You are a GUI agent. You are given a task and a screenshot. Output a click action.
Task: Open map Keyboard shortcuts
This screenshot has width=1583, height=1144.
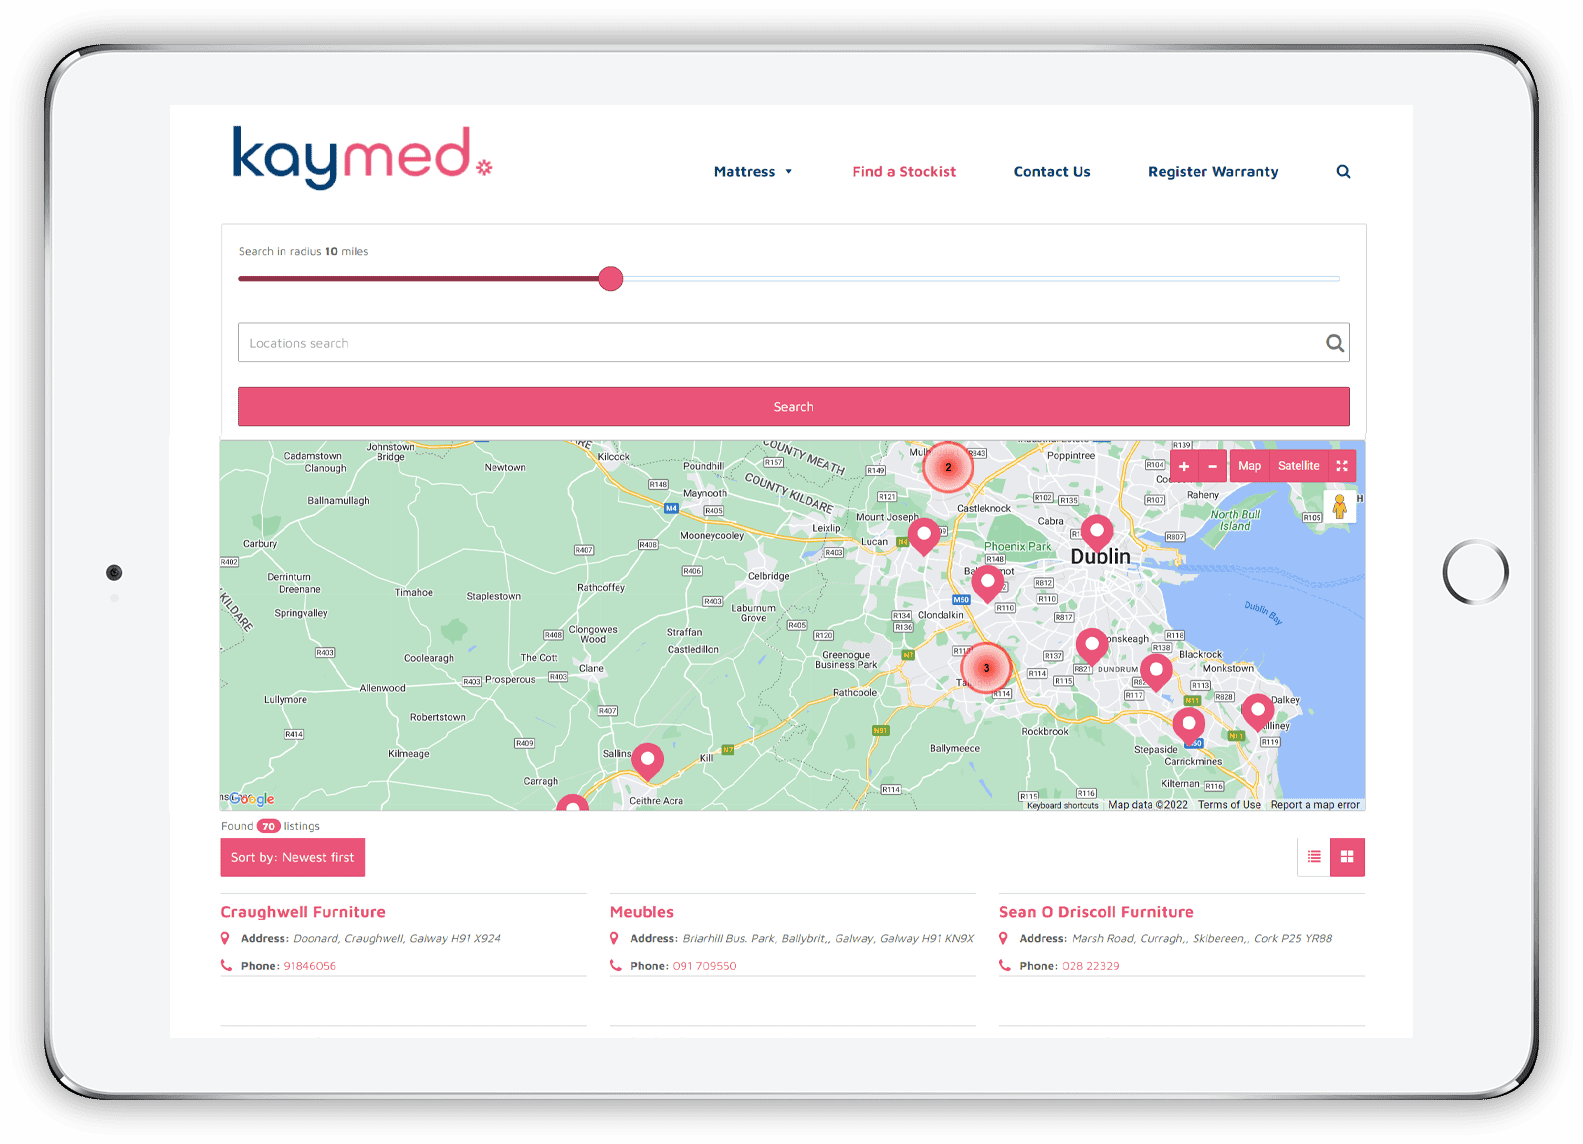[1062, 805]
